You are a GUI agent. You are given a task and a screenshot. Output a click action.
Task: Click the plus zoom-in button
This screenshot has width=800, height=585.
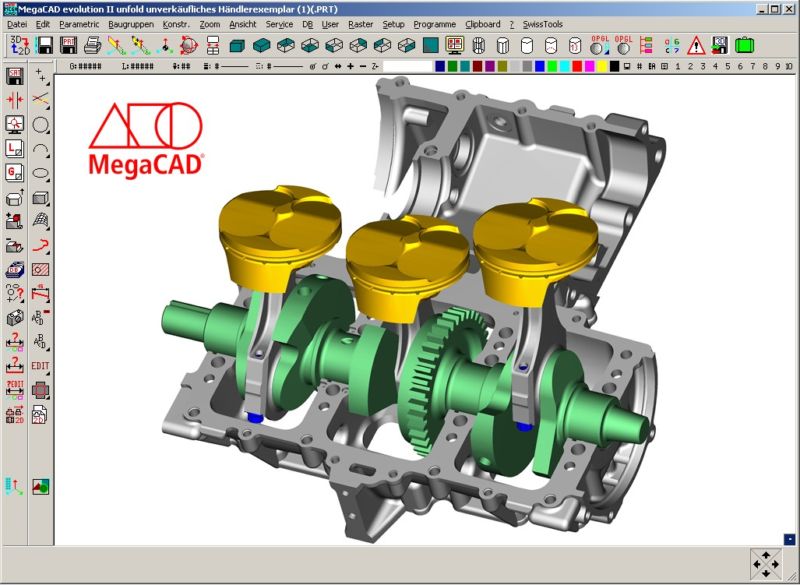coord(349,66)
